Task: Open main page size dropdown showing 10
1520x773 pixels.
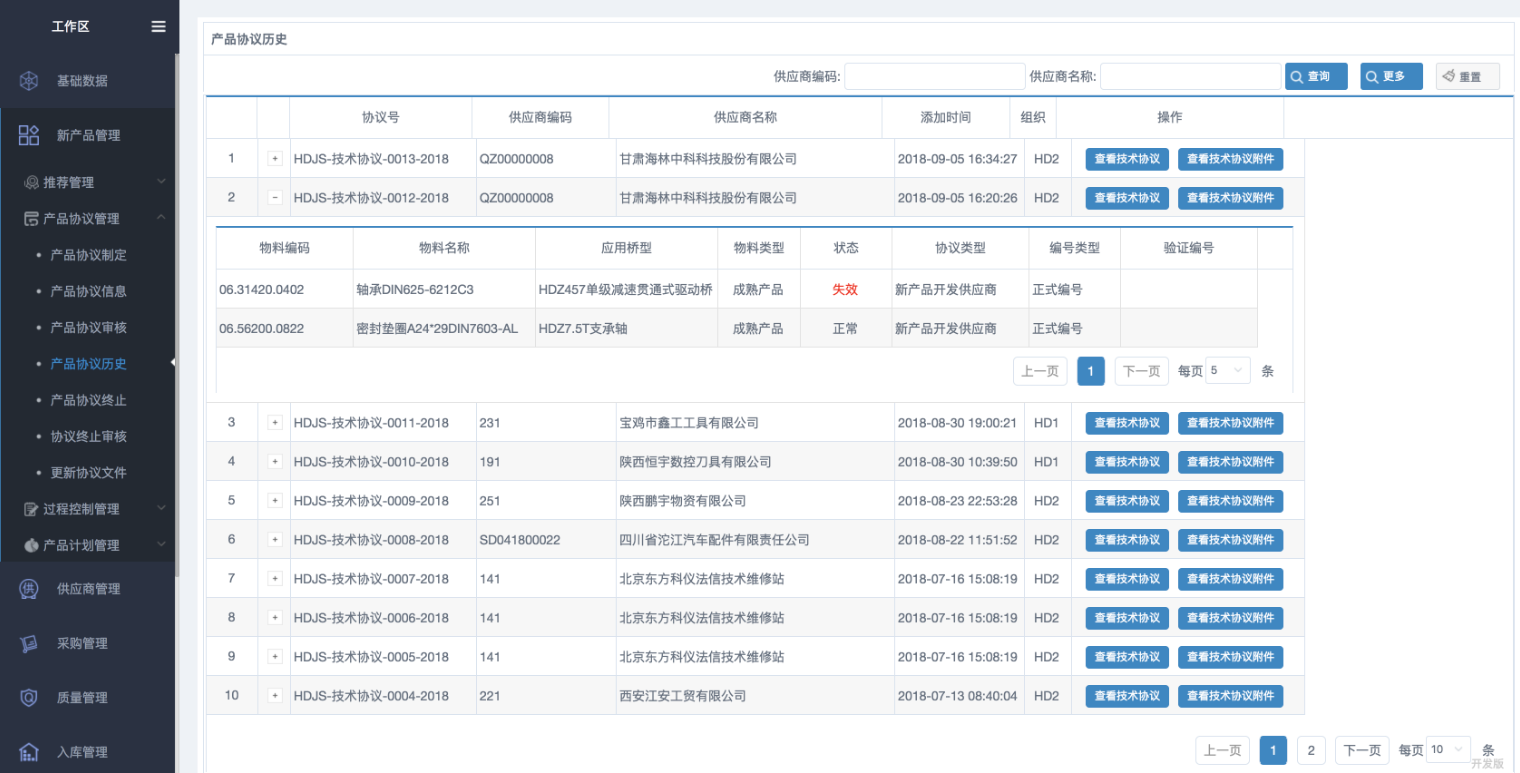Action: pyautogui.click(x=1448, y=749)
